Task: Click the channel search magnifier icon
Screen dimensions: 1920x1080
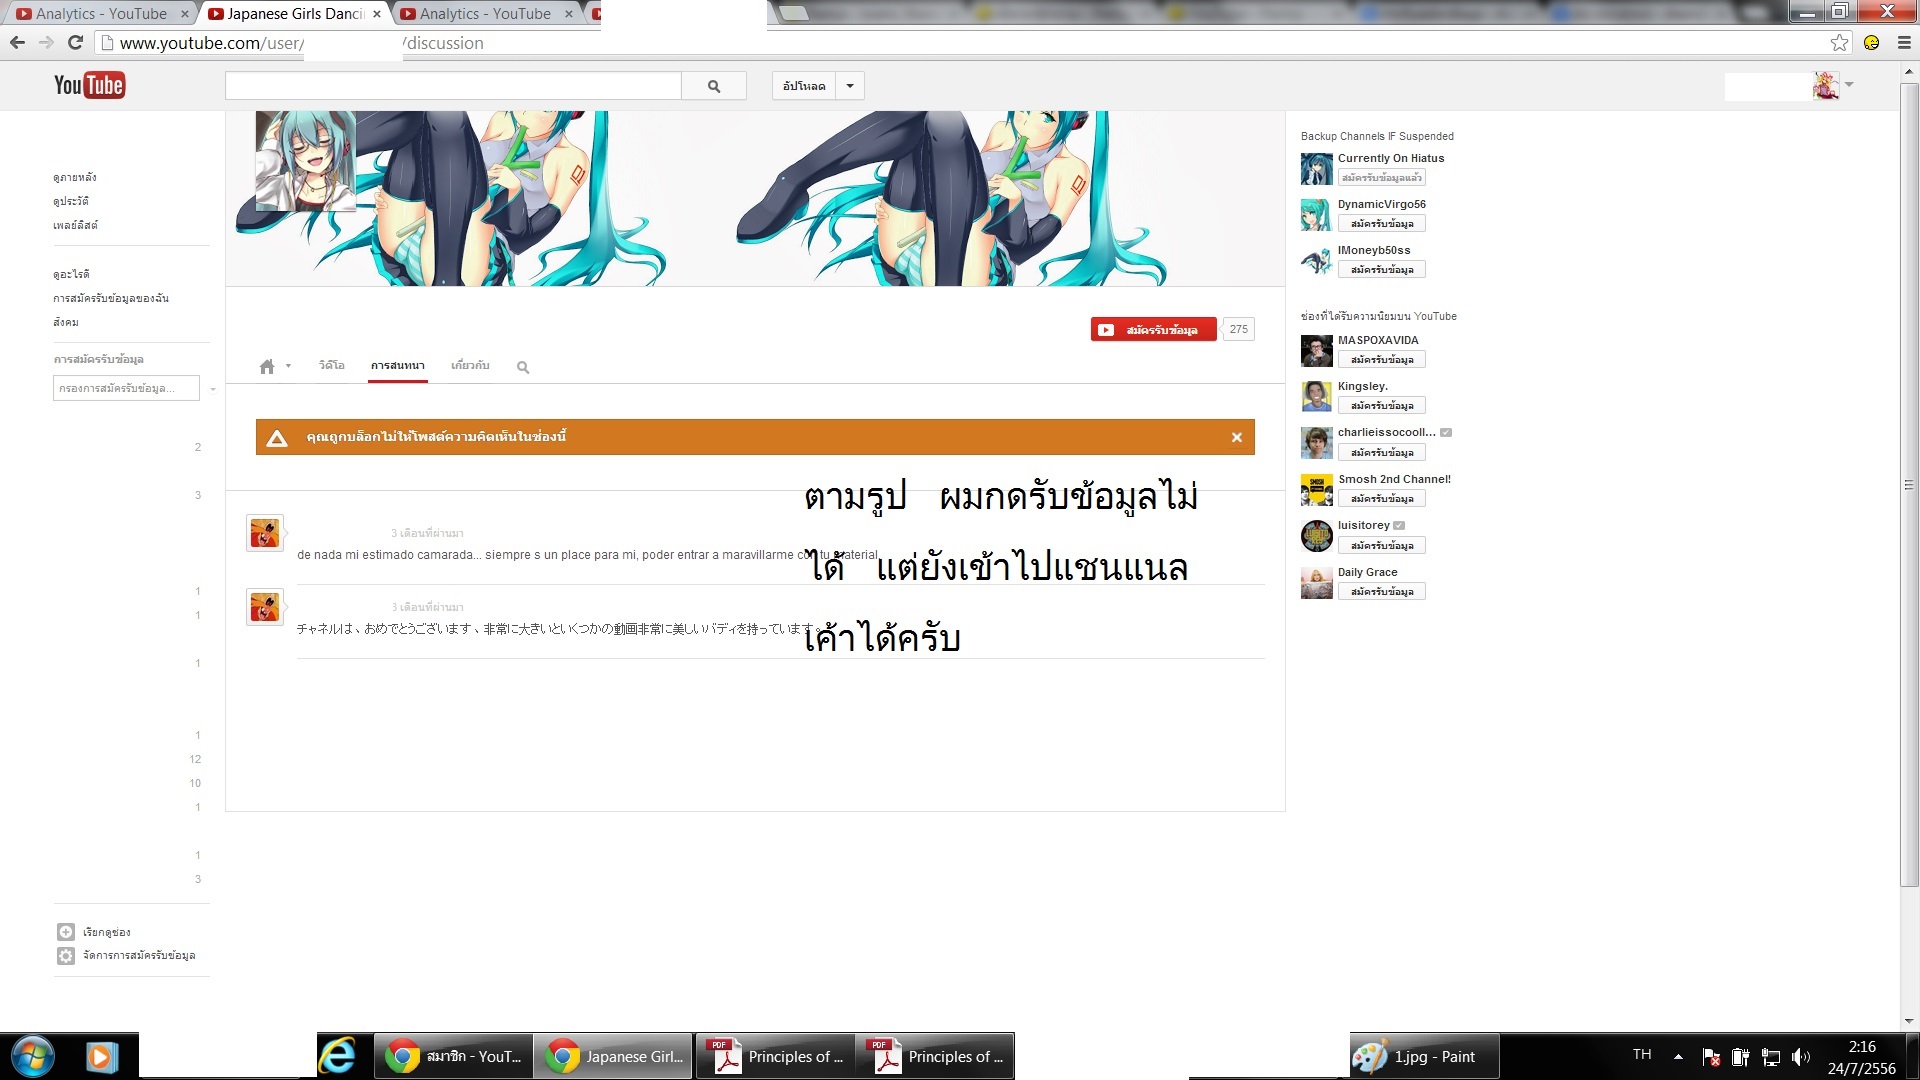Action: point(522,367)
